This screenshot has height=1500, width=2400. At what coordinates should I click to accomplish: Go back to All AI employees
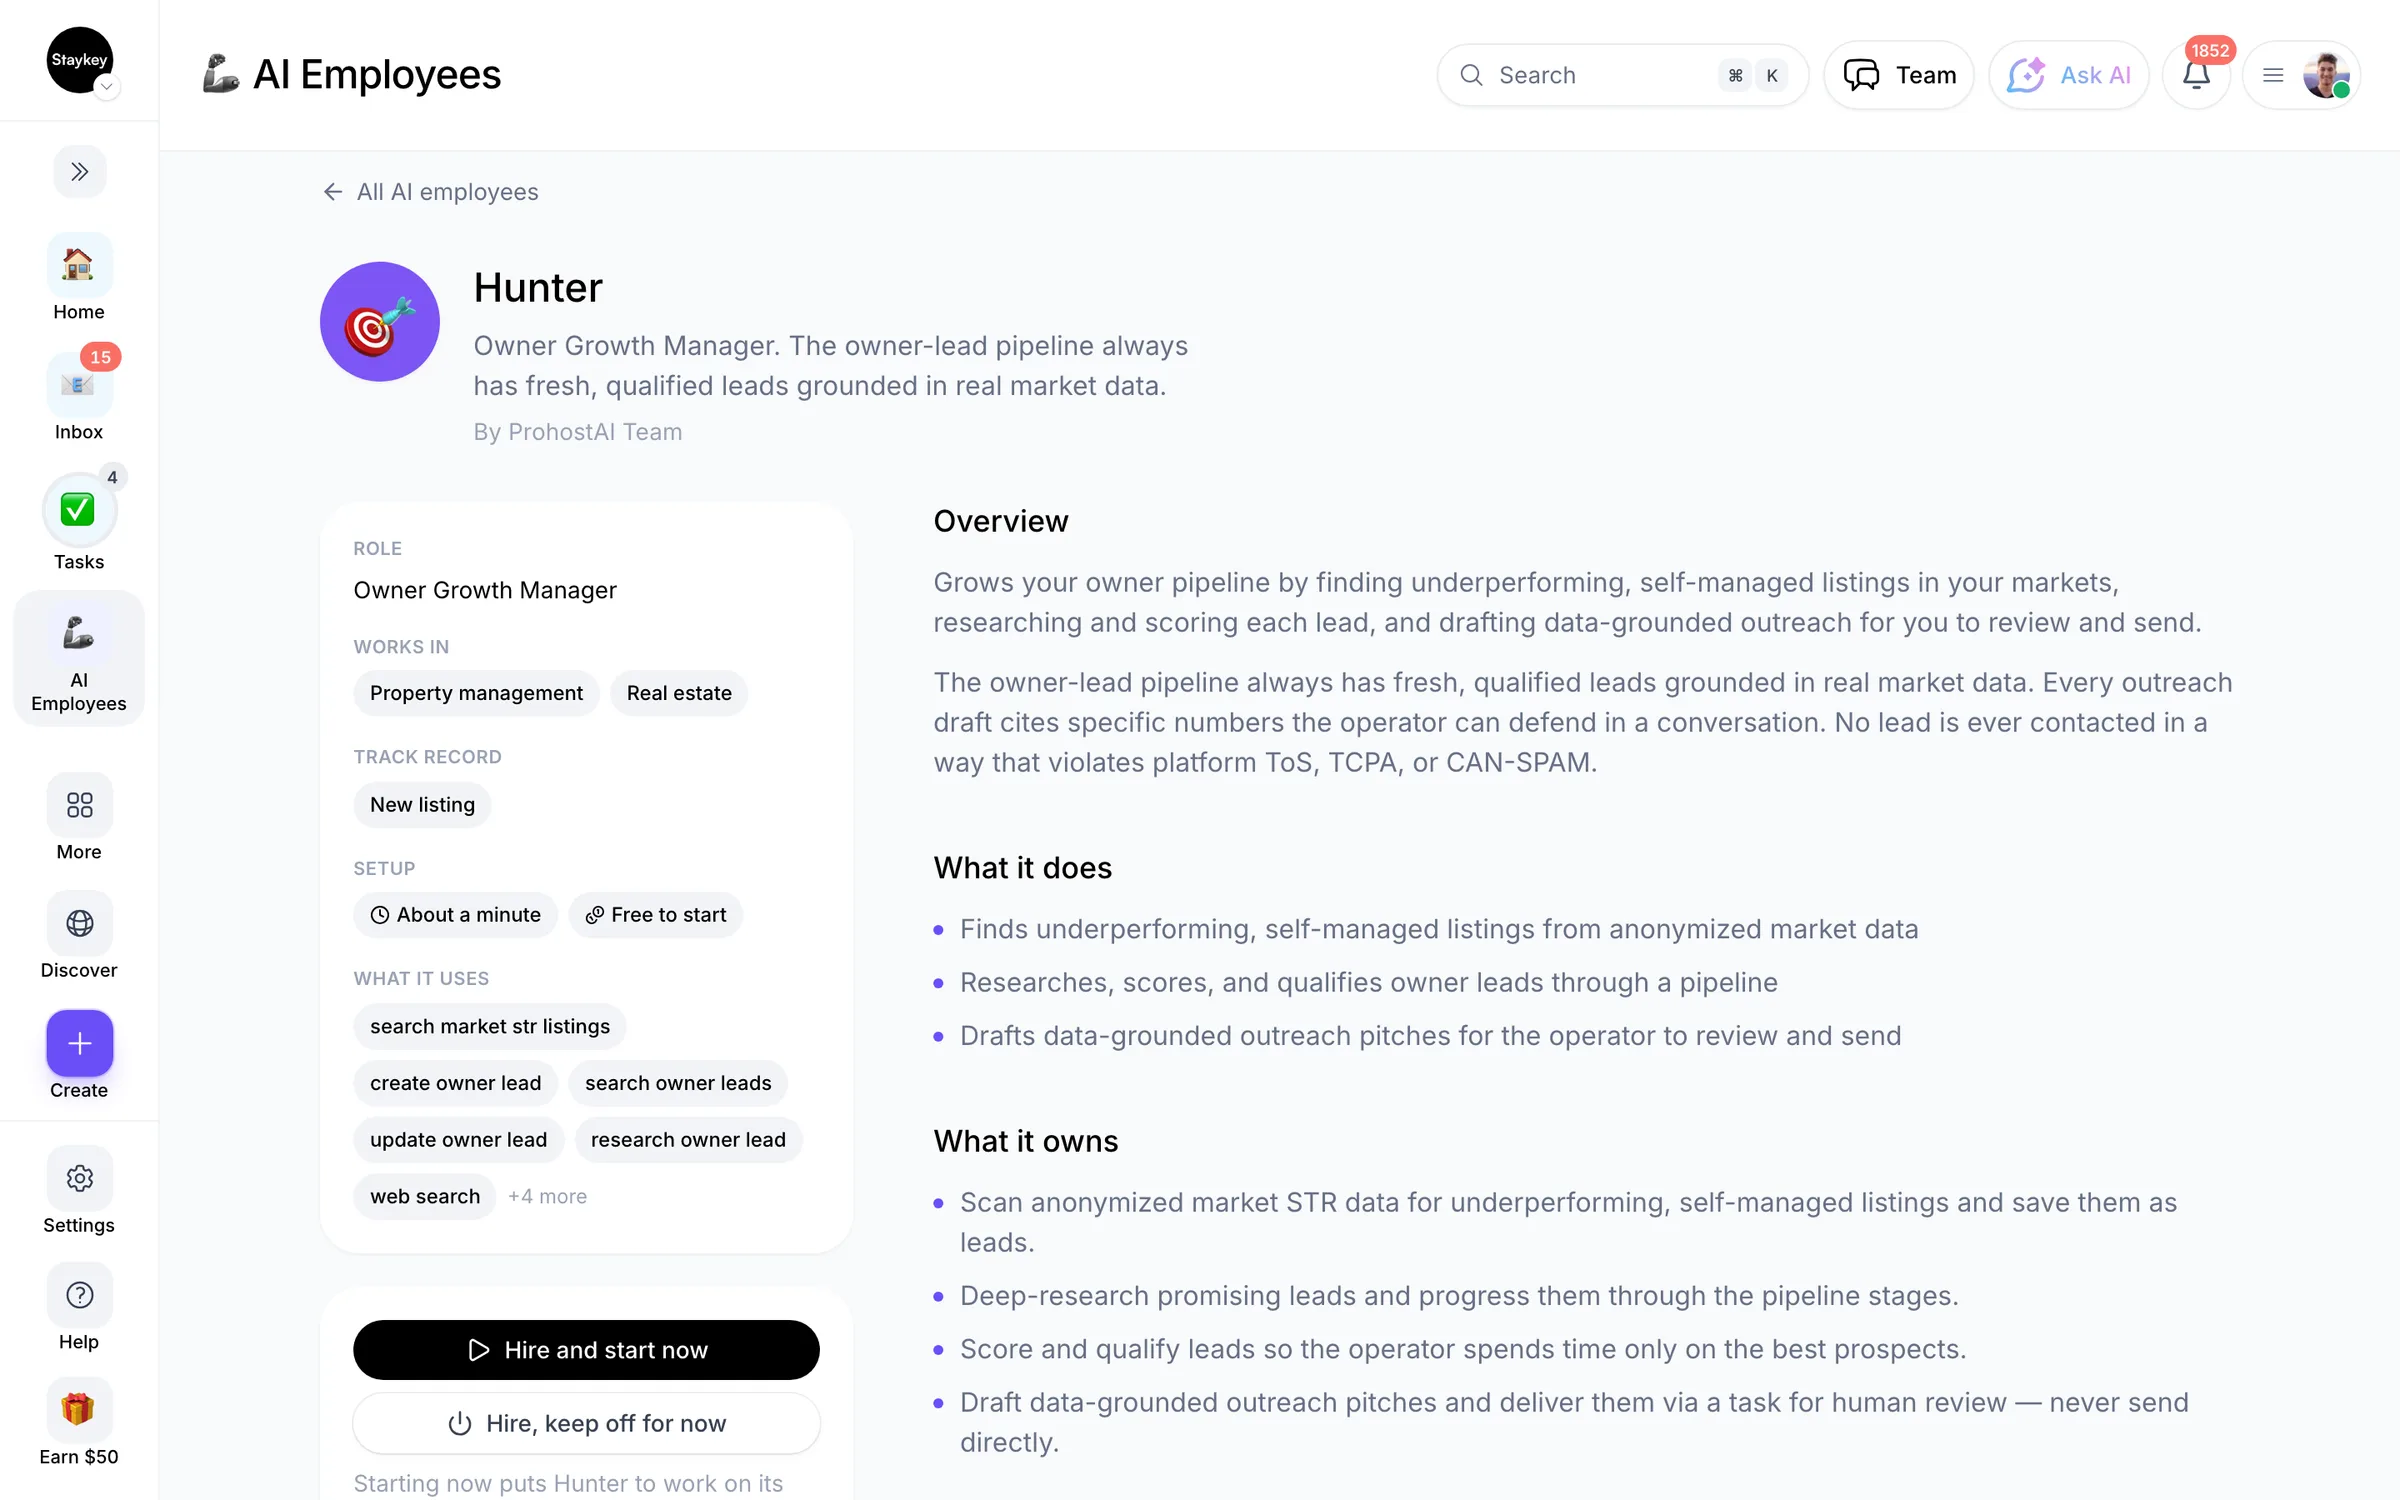pos(430,192)
